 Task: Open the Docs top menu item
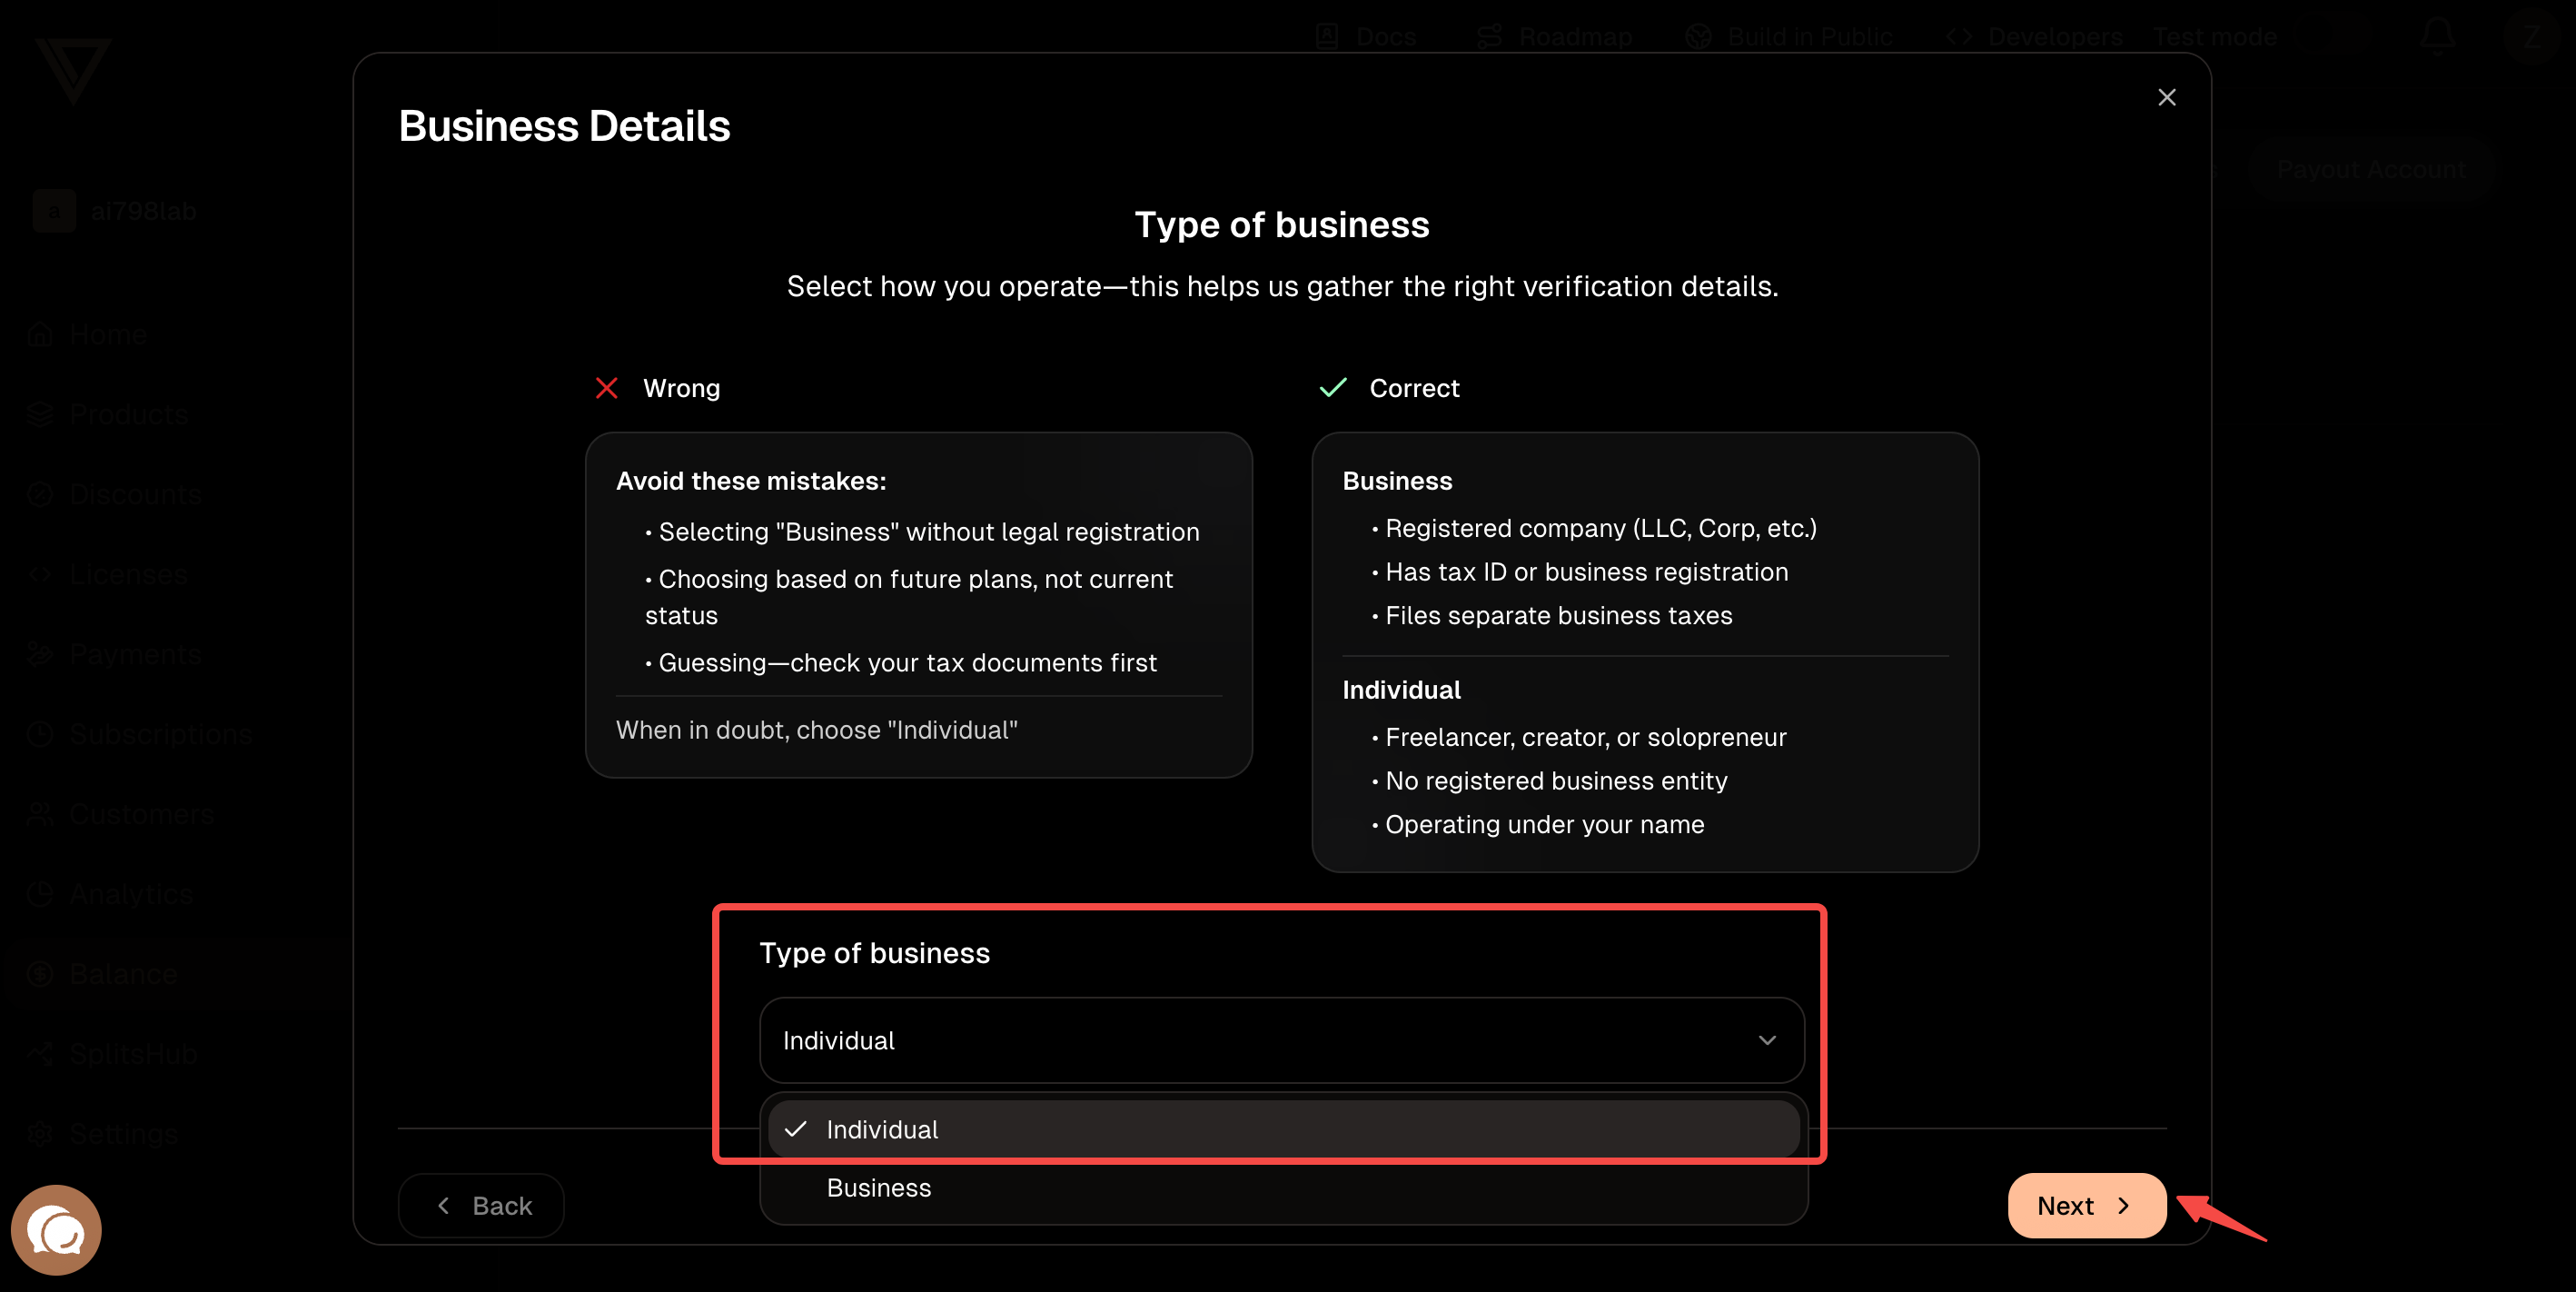click(1366, 37)
